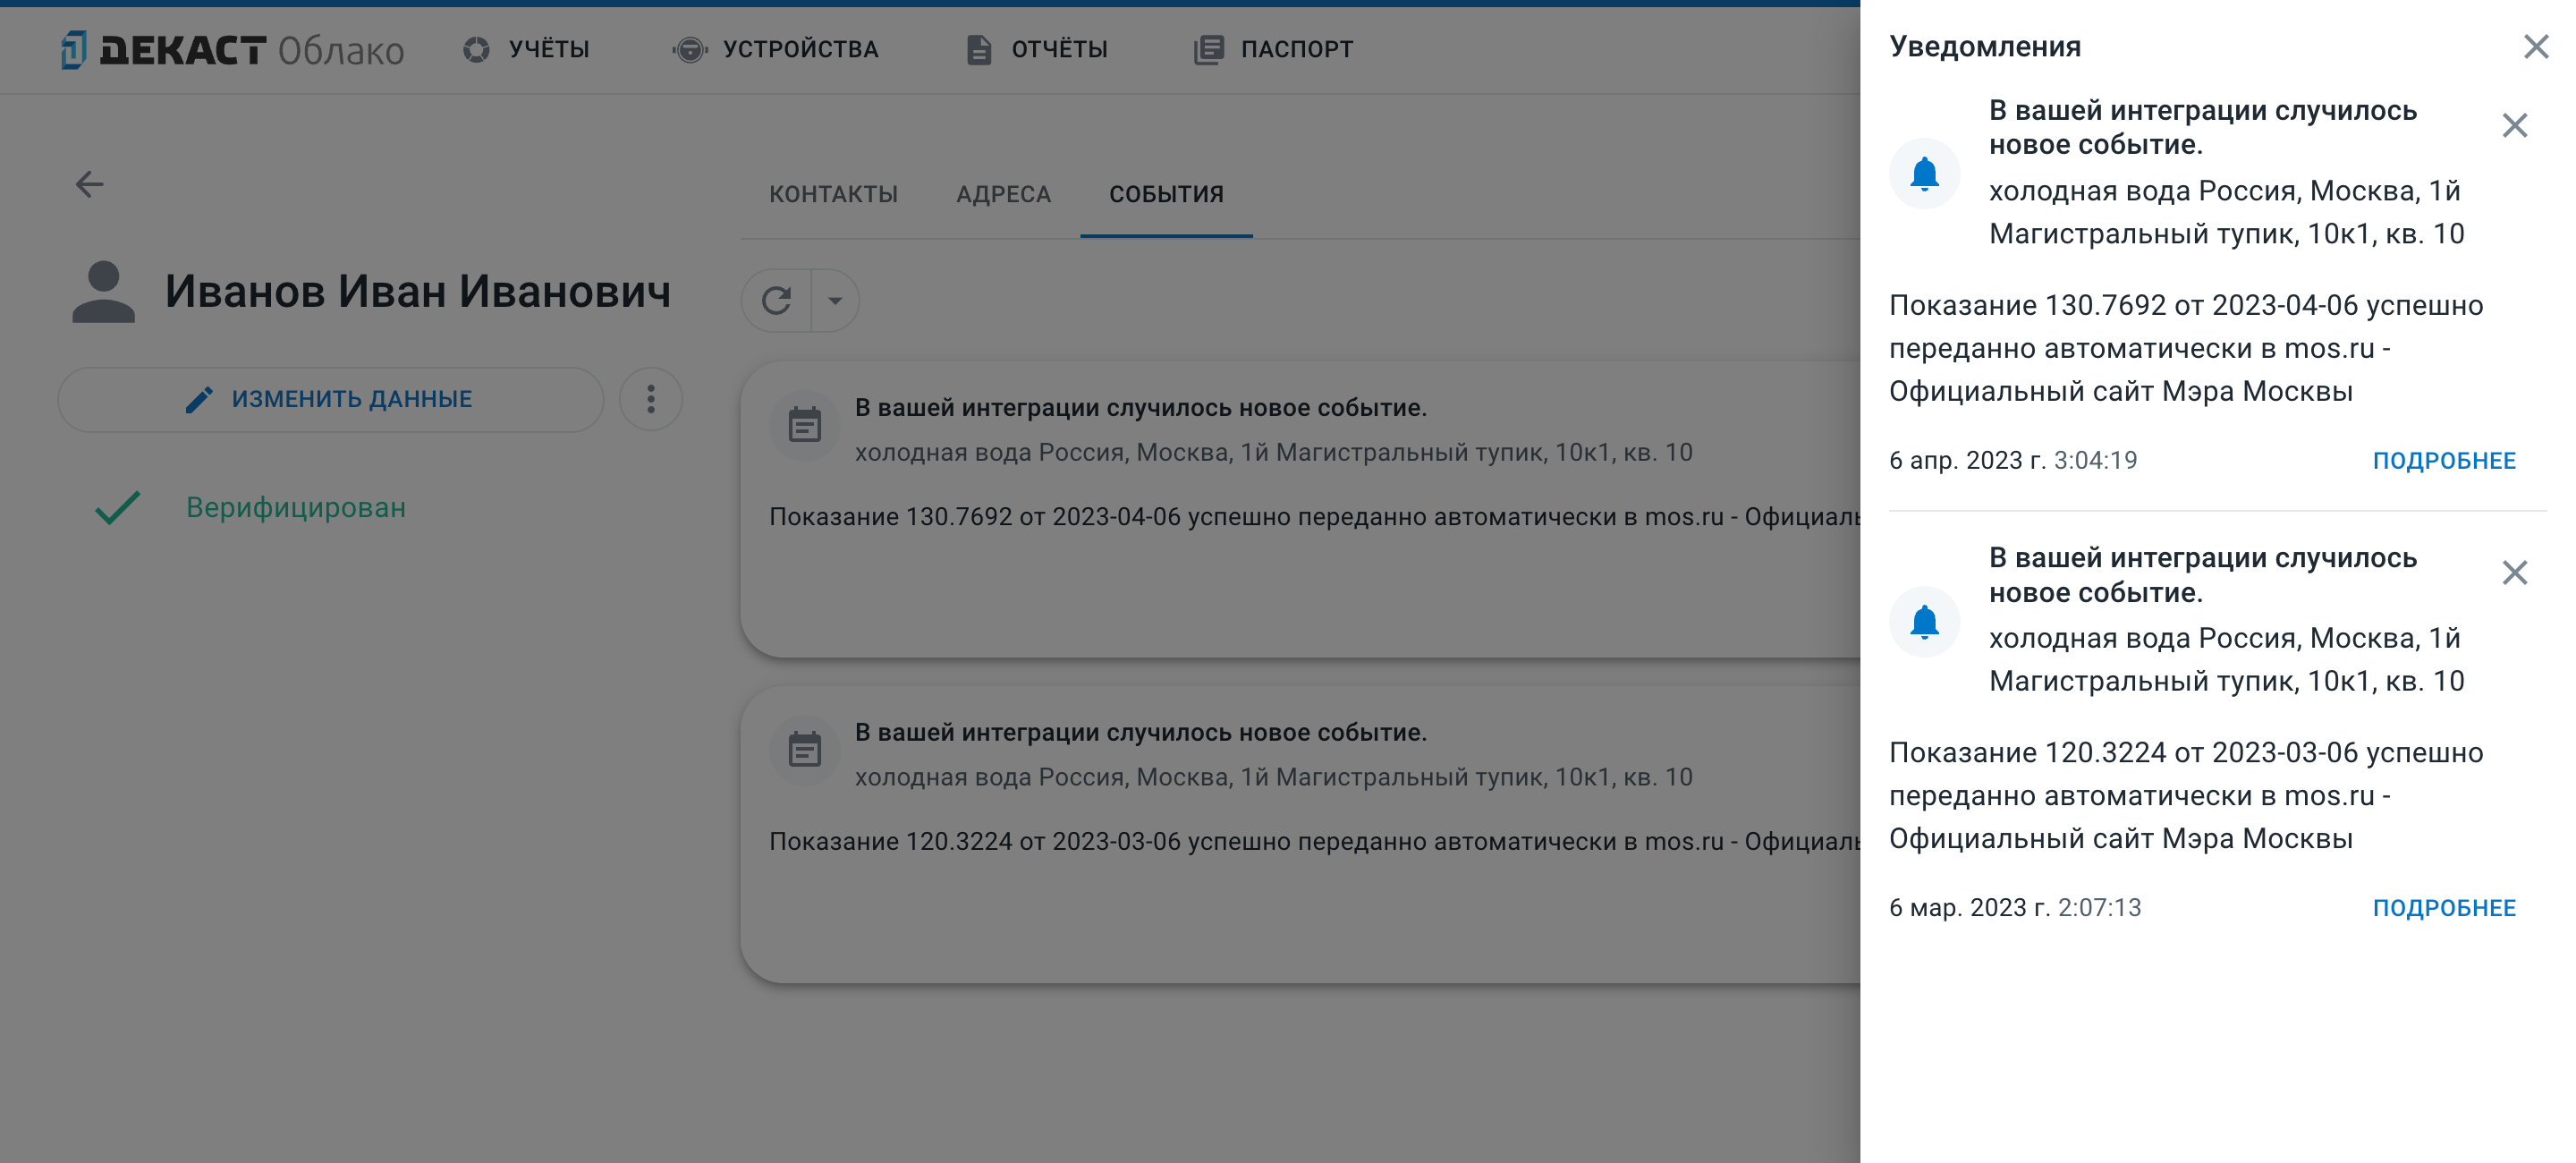Image resolution: width=2576 pixels, height=1163 pixels.
Task: Select the События tab
Action: click(1166, 194)
